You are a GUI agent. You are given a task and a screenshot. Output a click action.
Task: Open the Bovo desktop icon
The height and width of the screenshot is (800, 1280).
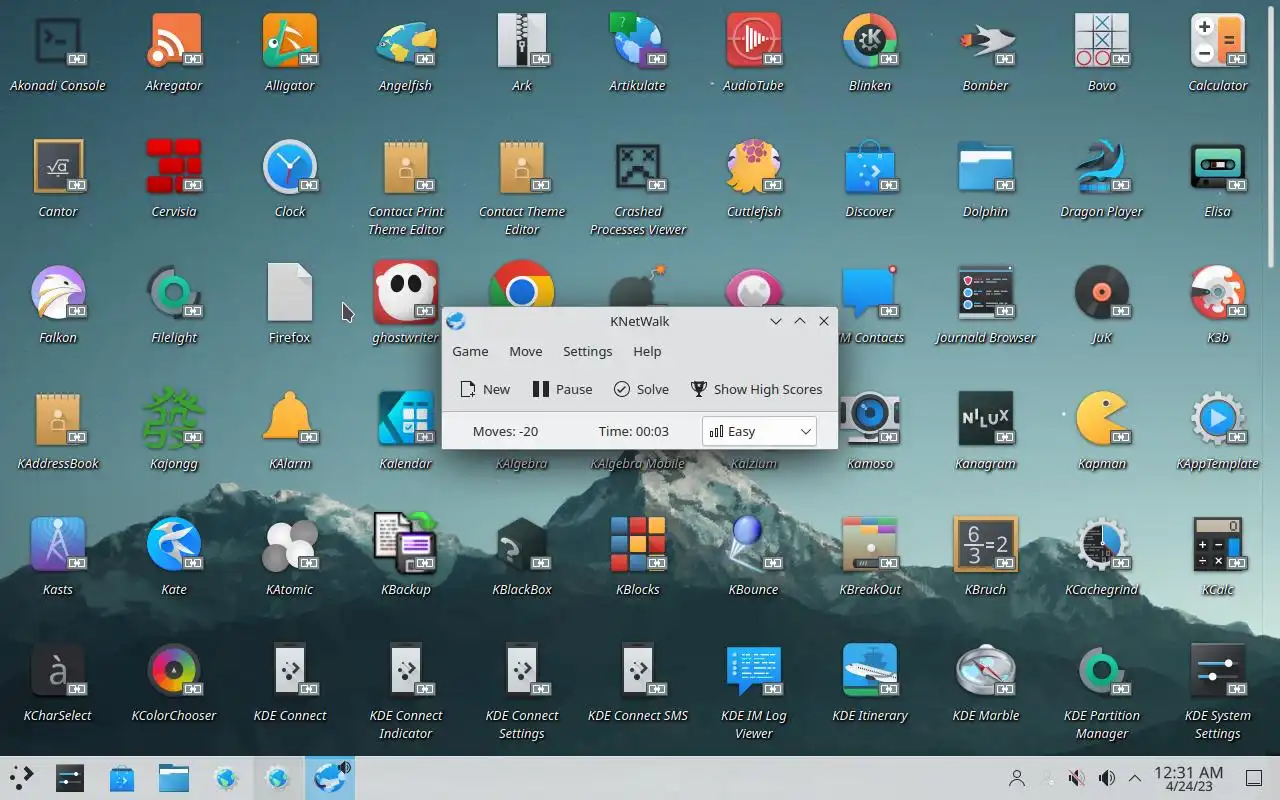(1102, 52)
